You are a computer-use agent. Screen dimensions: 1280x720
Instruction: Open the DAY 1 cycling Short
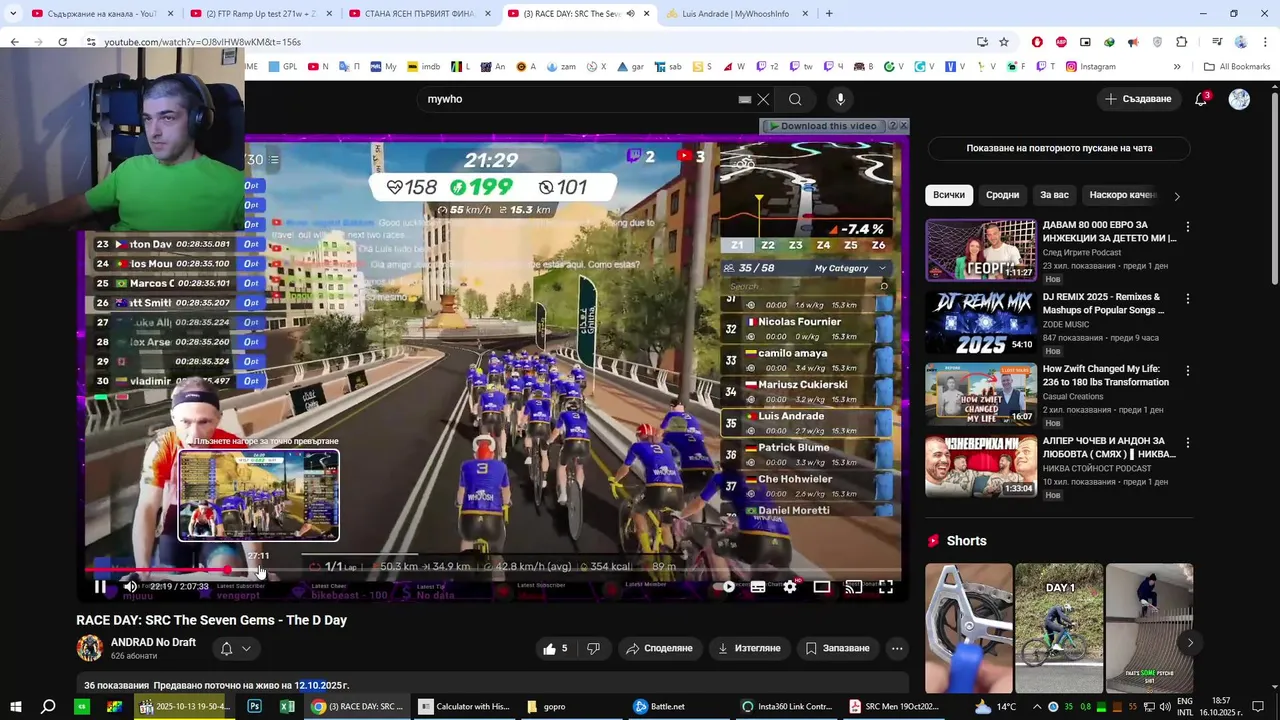[x=1059, y=628]
